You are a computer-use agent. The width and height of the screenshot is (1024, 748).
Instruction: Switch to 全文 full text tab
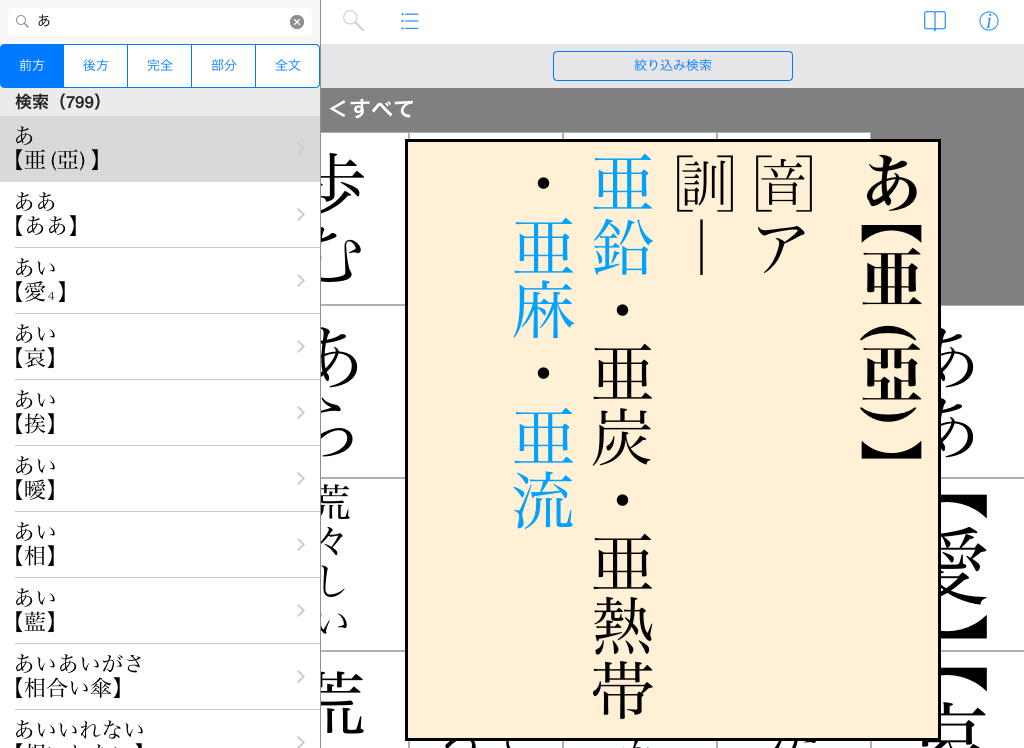[288, 66]
